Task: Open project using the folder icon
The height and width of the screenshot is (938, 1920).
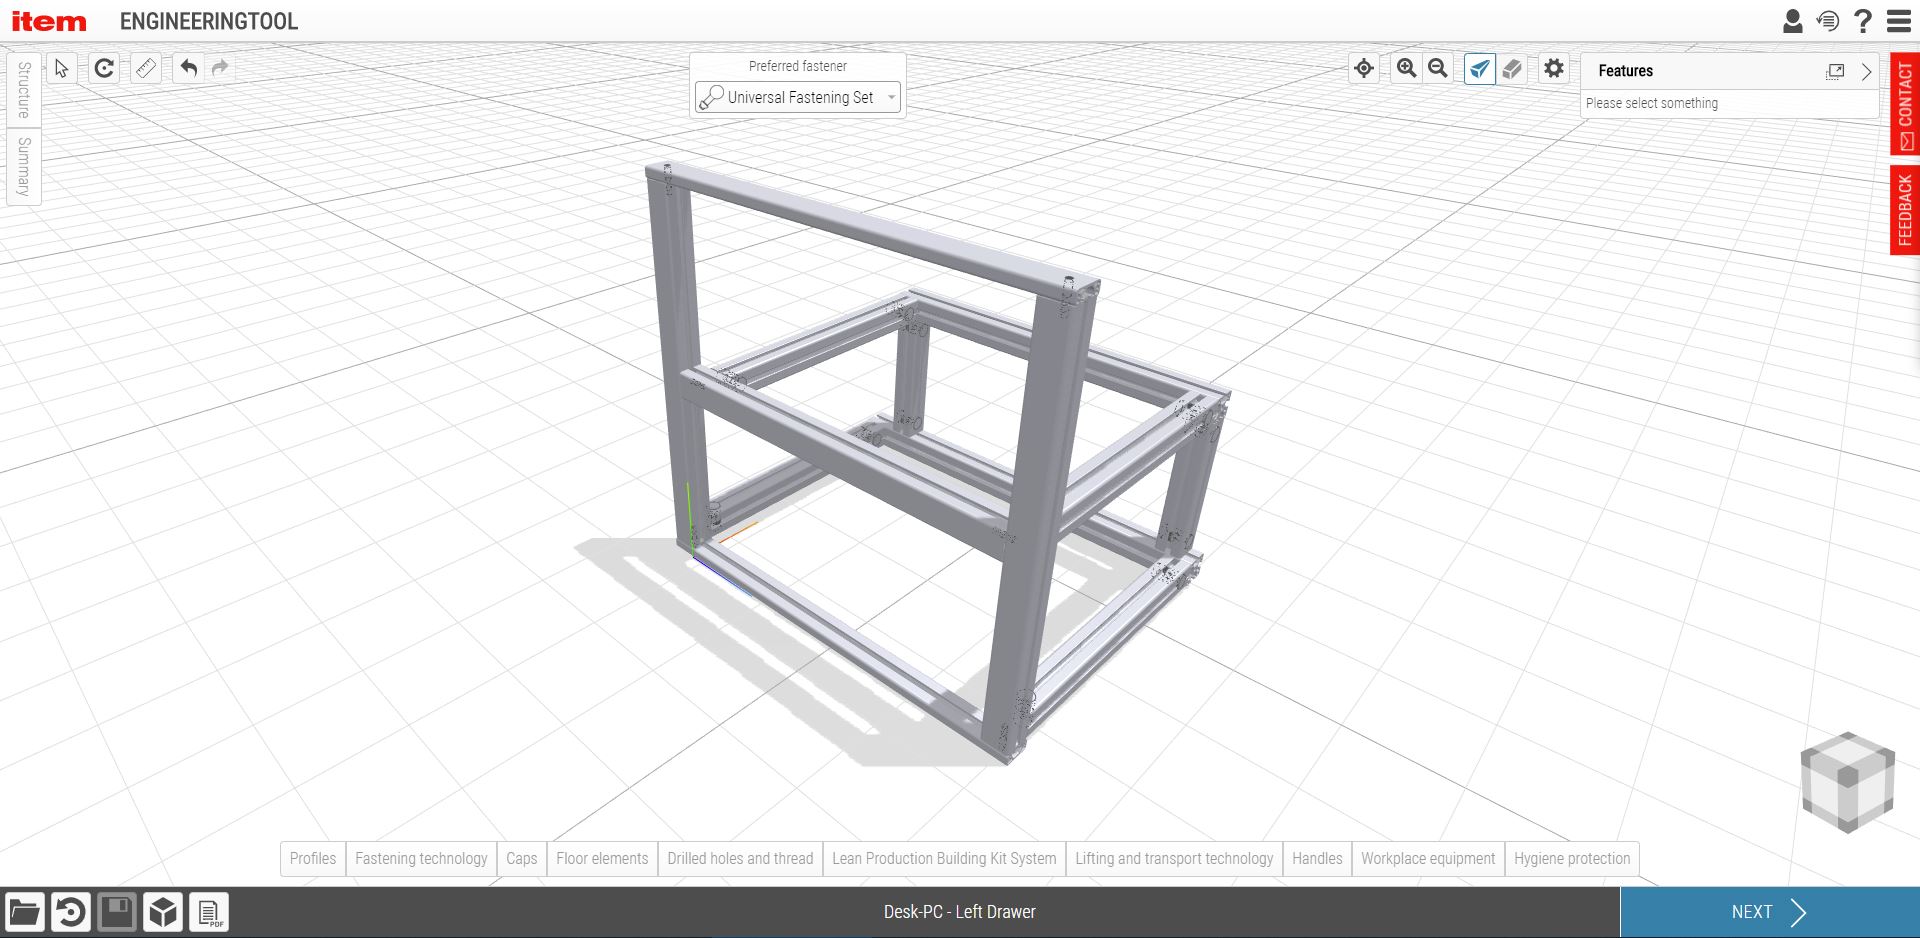Action: (24, 912)
